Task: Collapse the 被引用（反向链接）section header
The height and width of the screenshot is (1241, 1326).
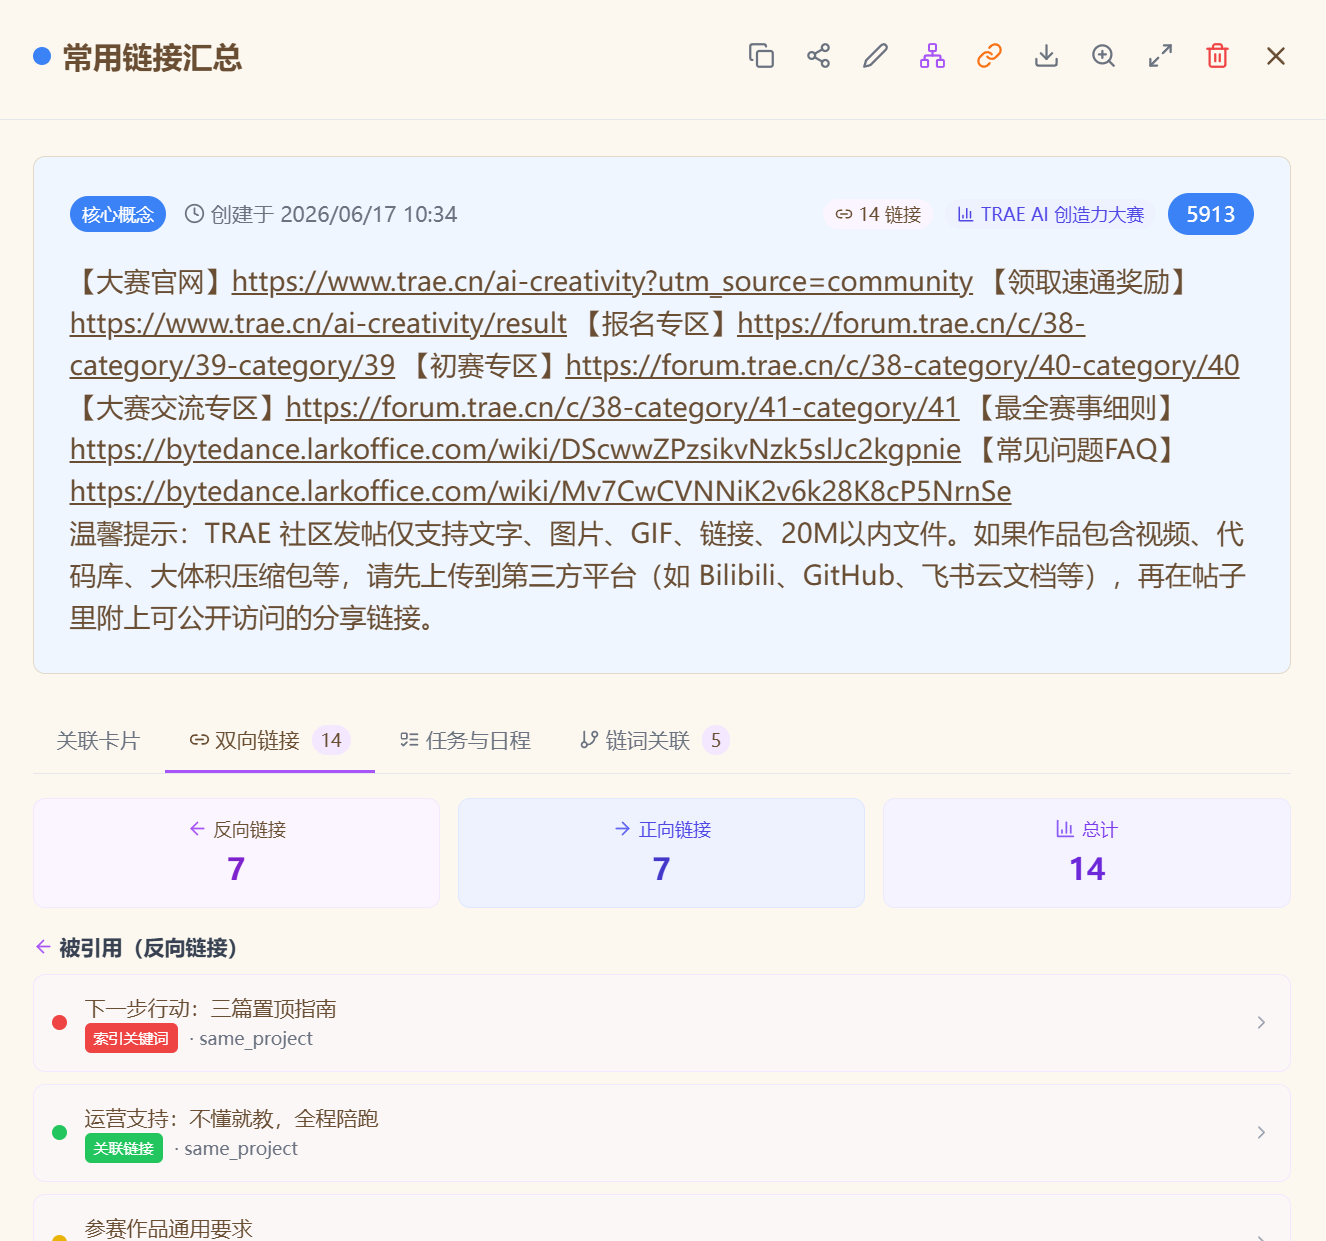Action: (136, 948)
